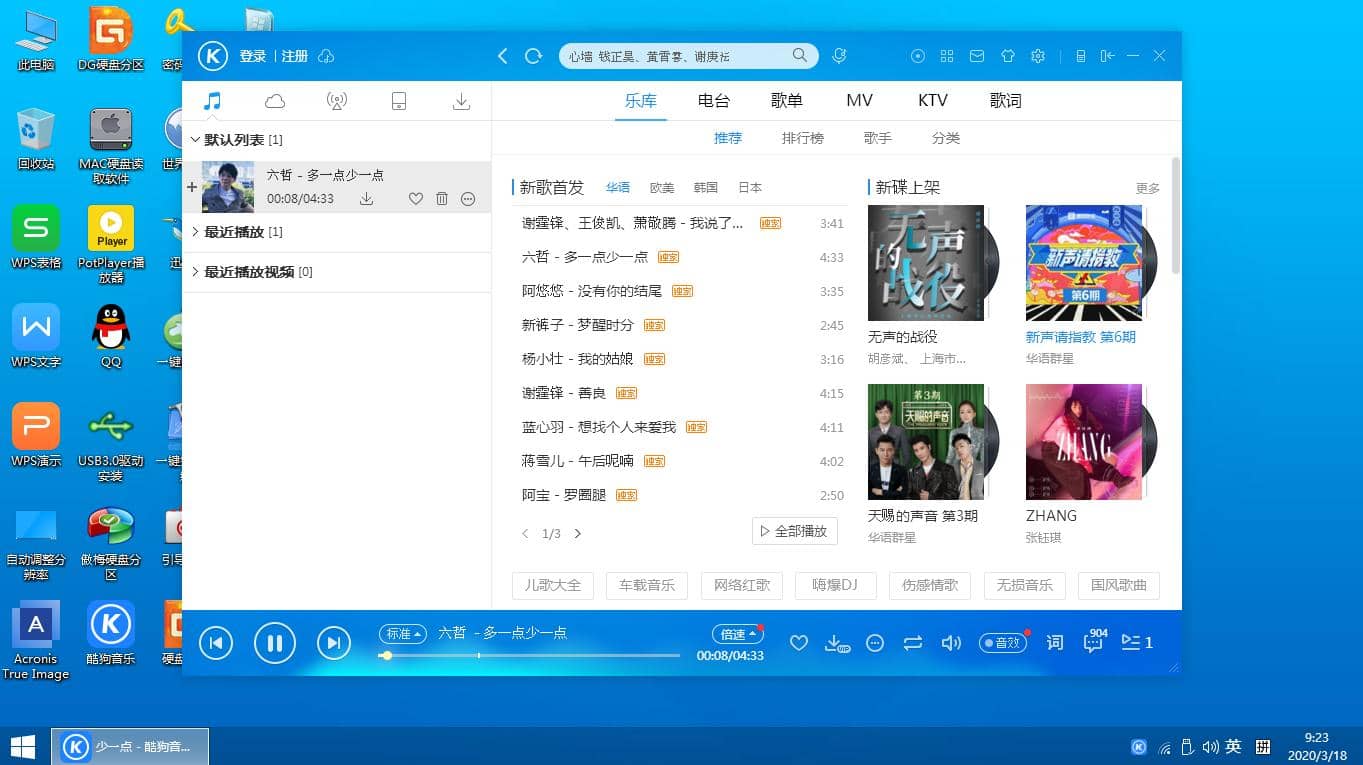This screenshot has height=765, width=1363.
Task: Expand the 最近播放视频 list
Action: [196, 272]
